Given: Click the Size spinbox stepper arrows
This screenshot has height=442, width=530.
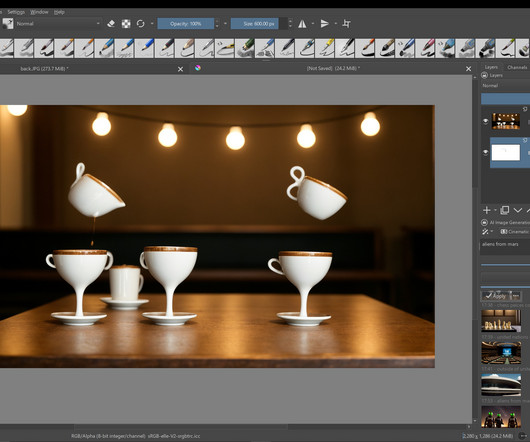Looking at the screenshot, I should tap(290, 24).
